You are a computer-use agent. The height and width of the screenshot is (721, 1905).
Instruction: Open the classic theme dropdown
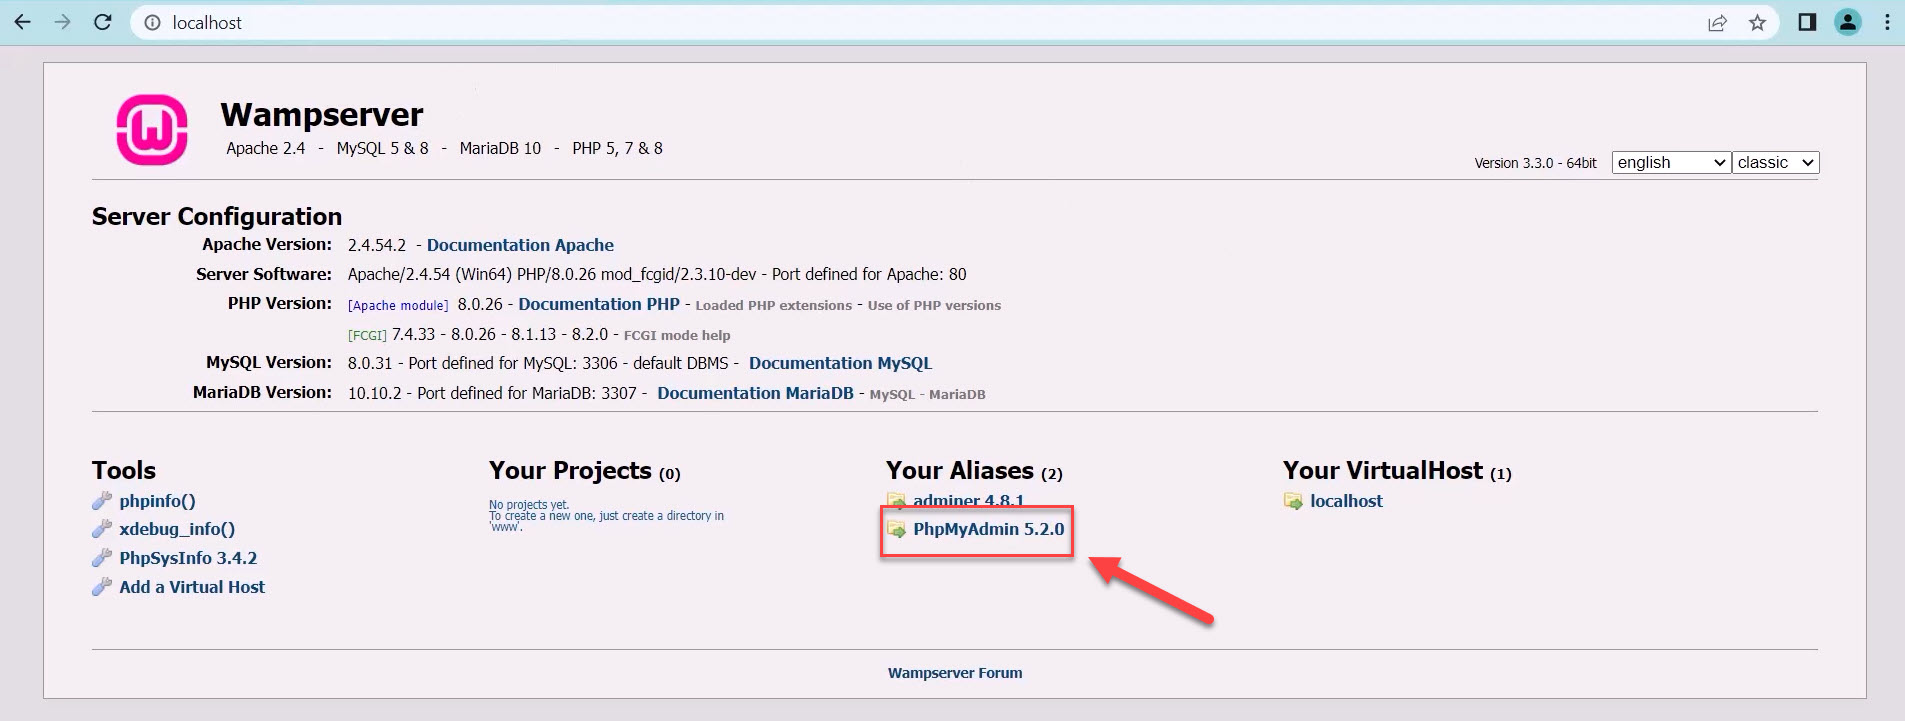pos(1776,162)
